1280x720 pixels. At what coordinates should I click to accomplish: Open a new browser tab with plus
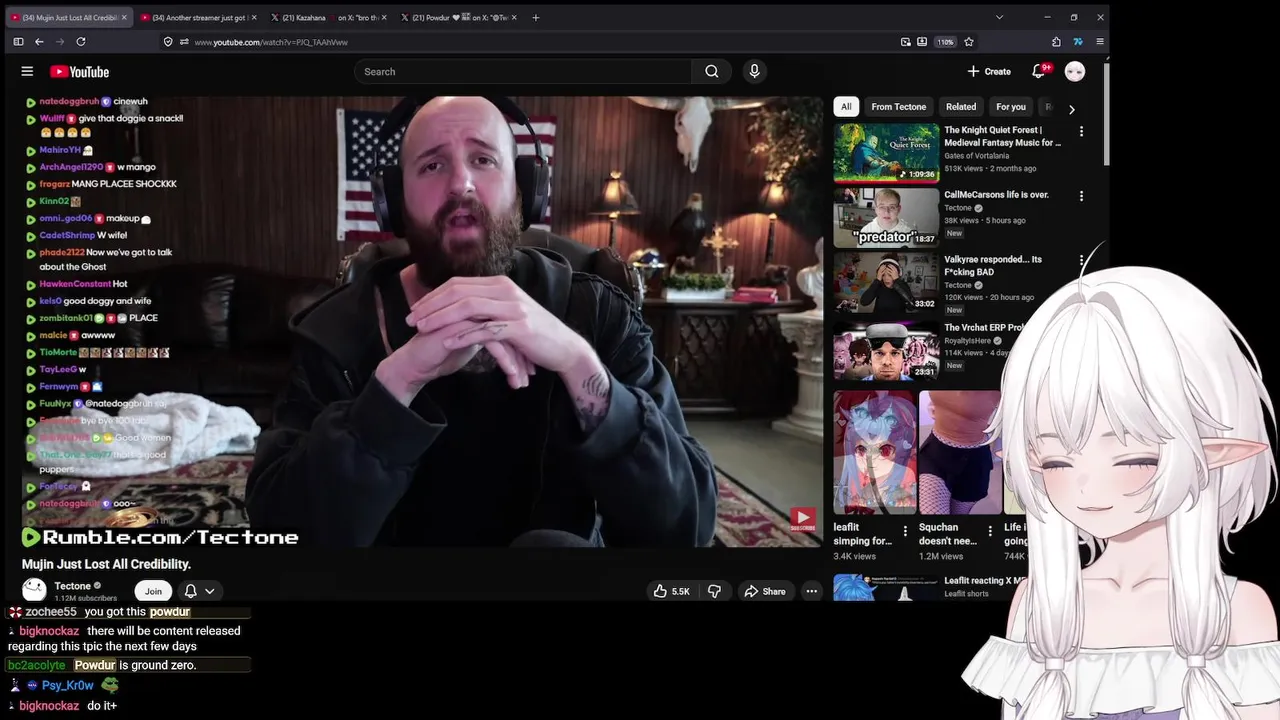click(535, 17)
